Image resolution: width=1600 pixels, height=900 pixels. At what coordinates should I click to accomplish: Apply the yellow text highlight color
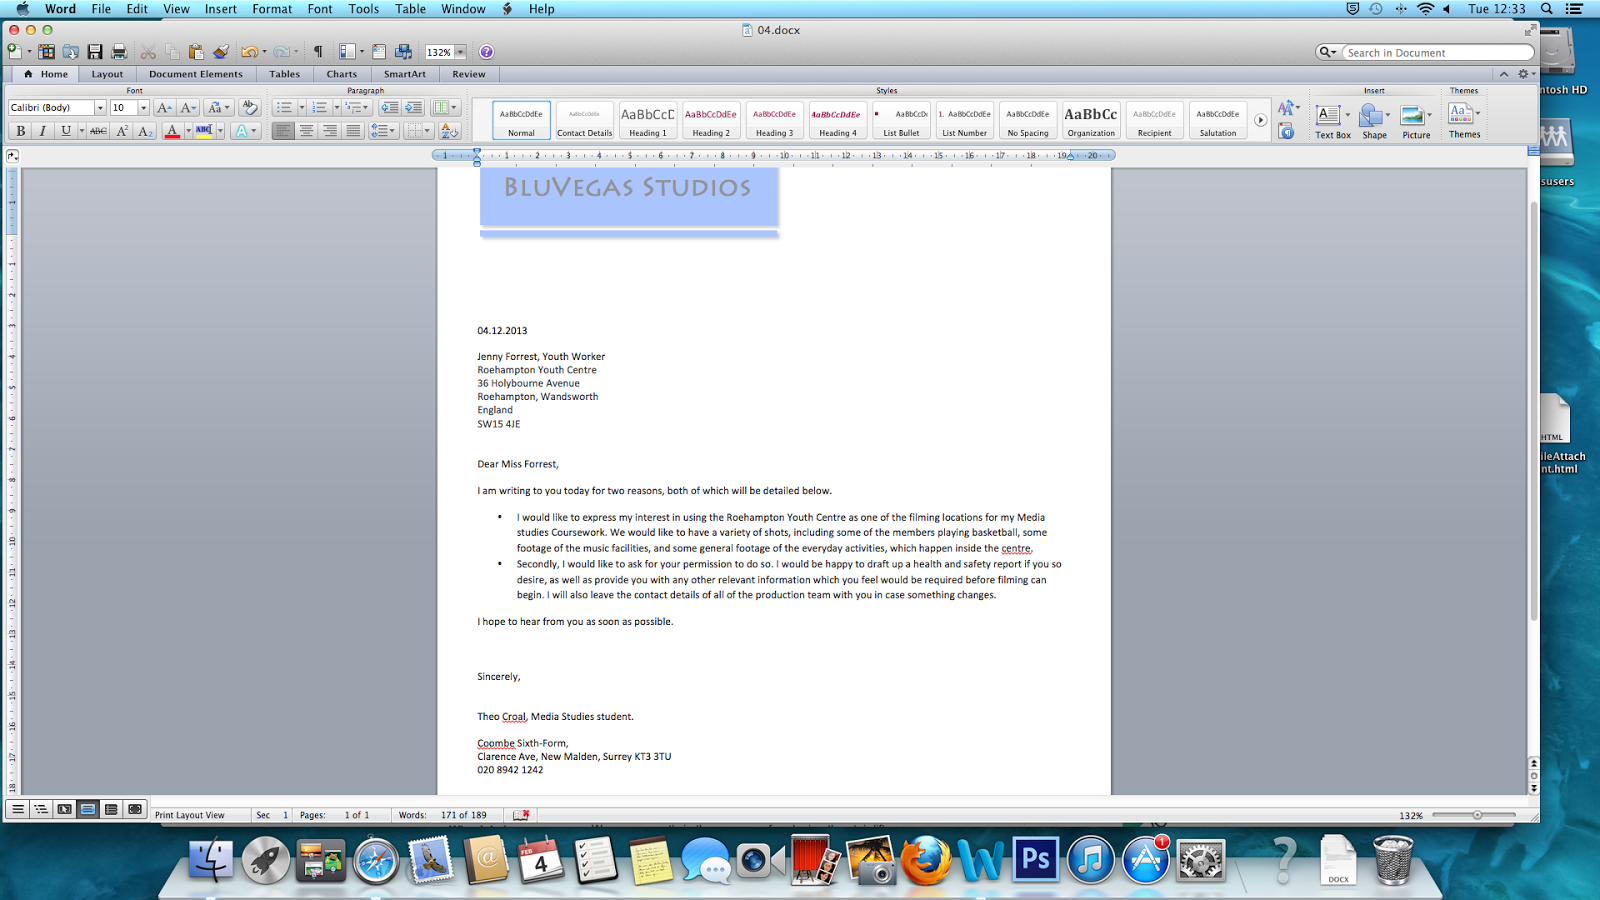click(204, 131)
